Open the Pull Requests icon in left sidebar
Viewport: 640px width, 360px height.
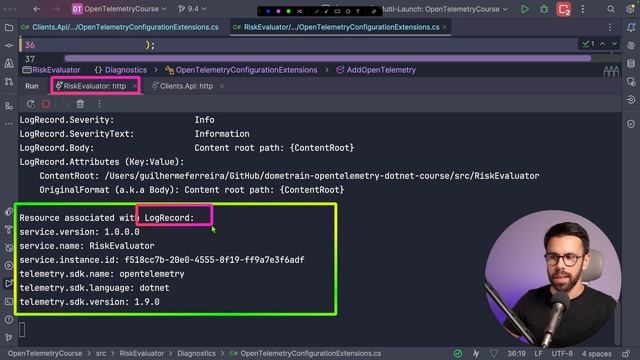[9, 81]
